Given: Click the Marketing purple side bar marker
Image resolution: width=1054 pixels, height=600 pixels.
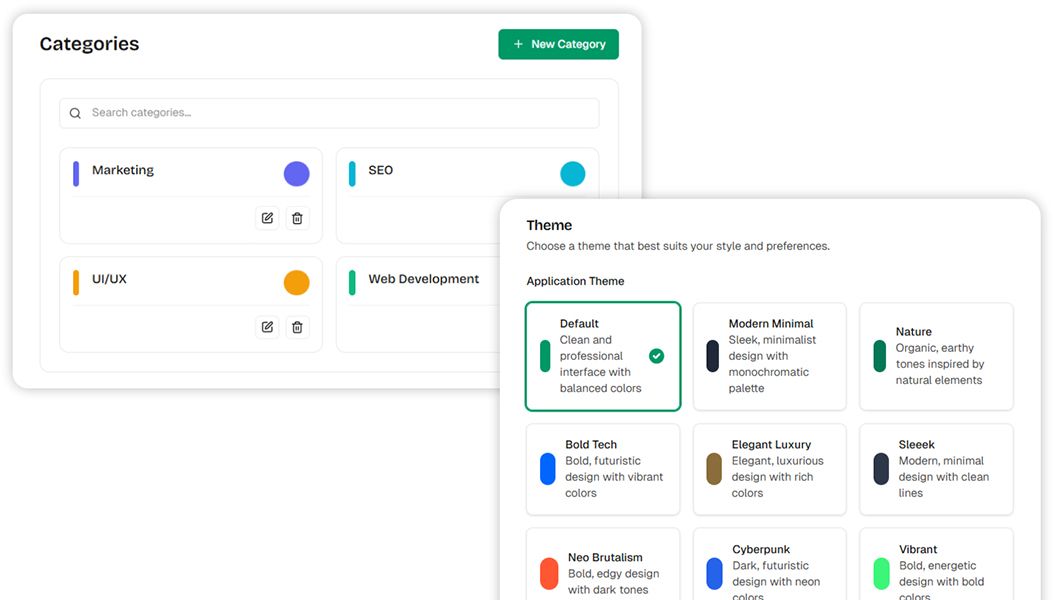Looking at the screenshot, I should click(76, 173).
